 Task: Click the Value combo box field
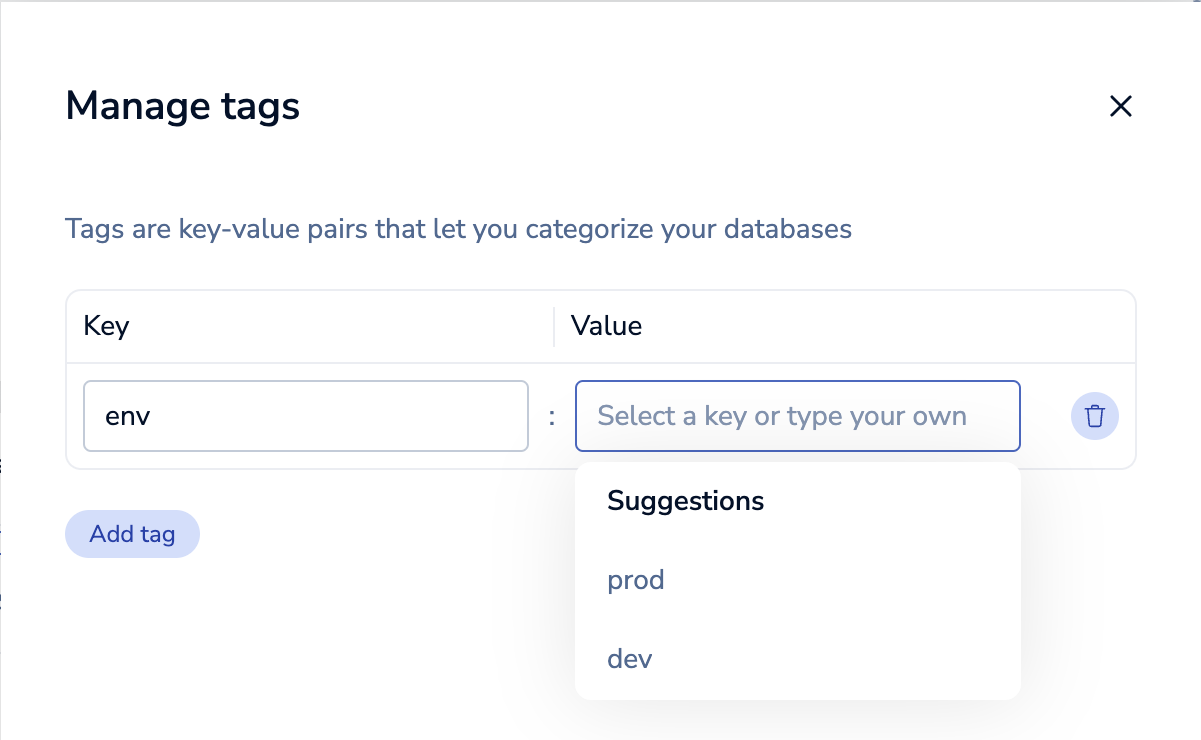(798, 416)
